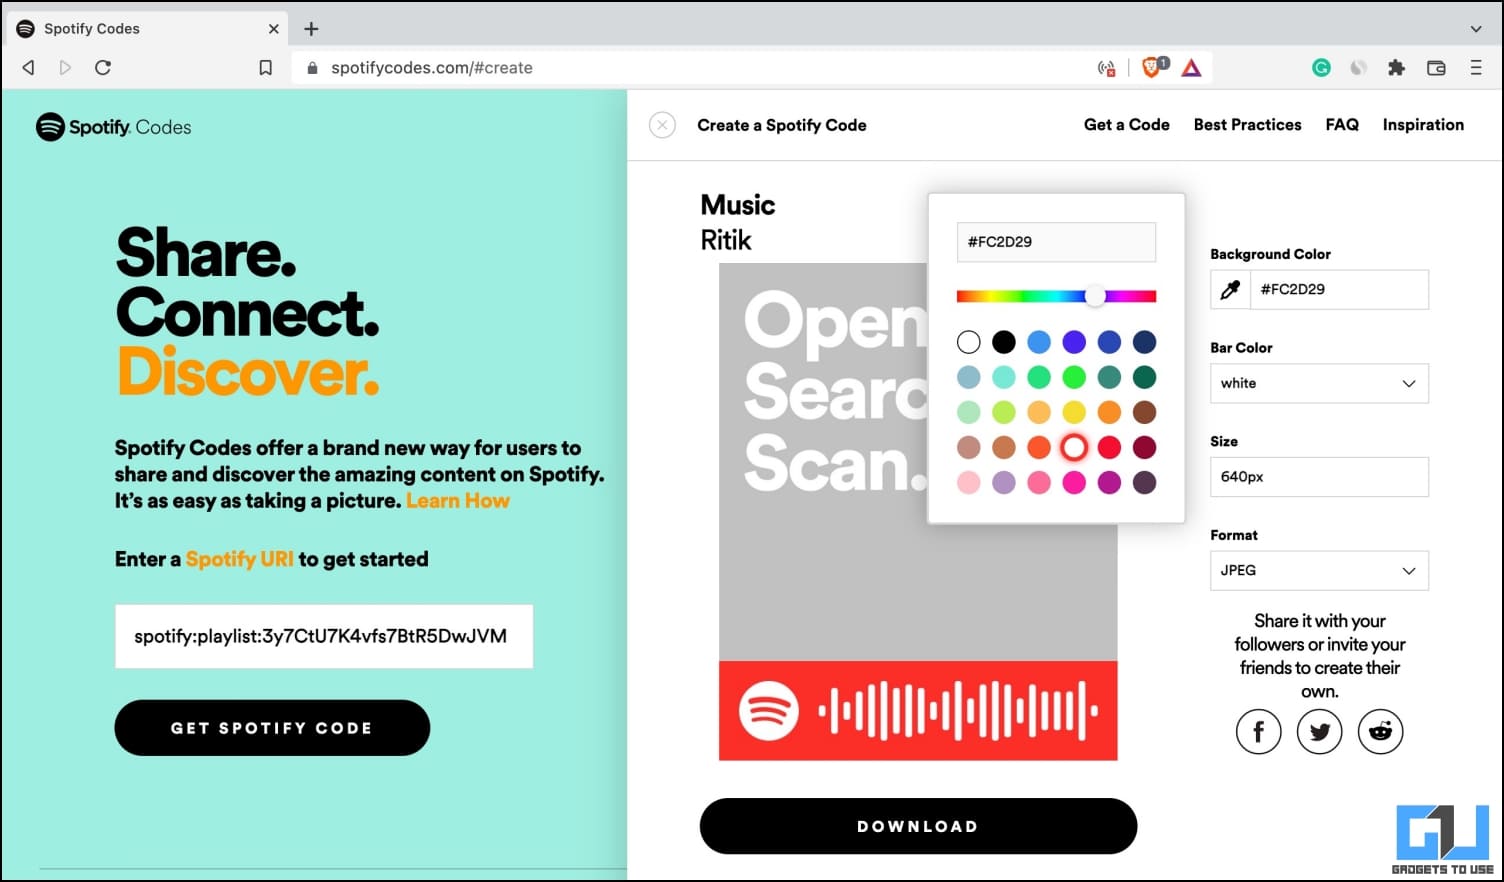
Task: Select the white color swatch
Action: [968, 342]
